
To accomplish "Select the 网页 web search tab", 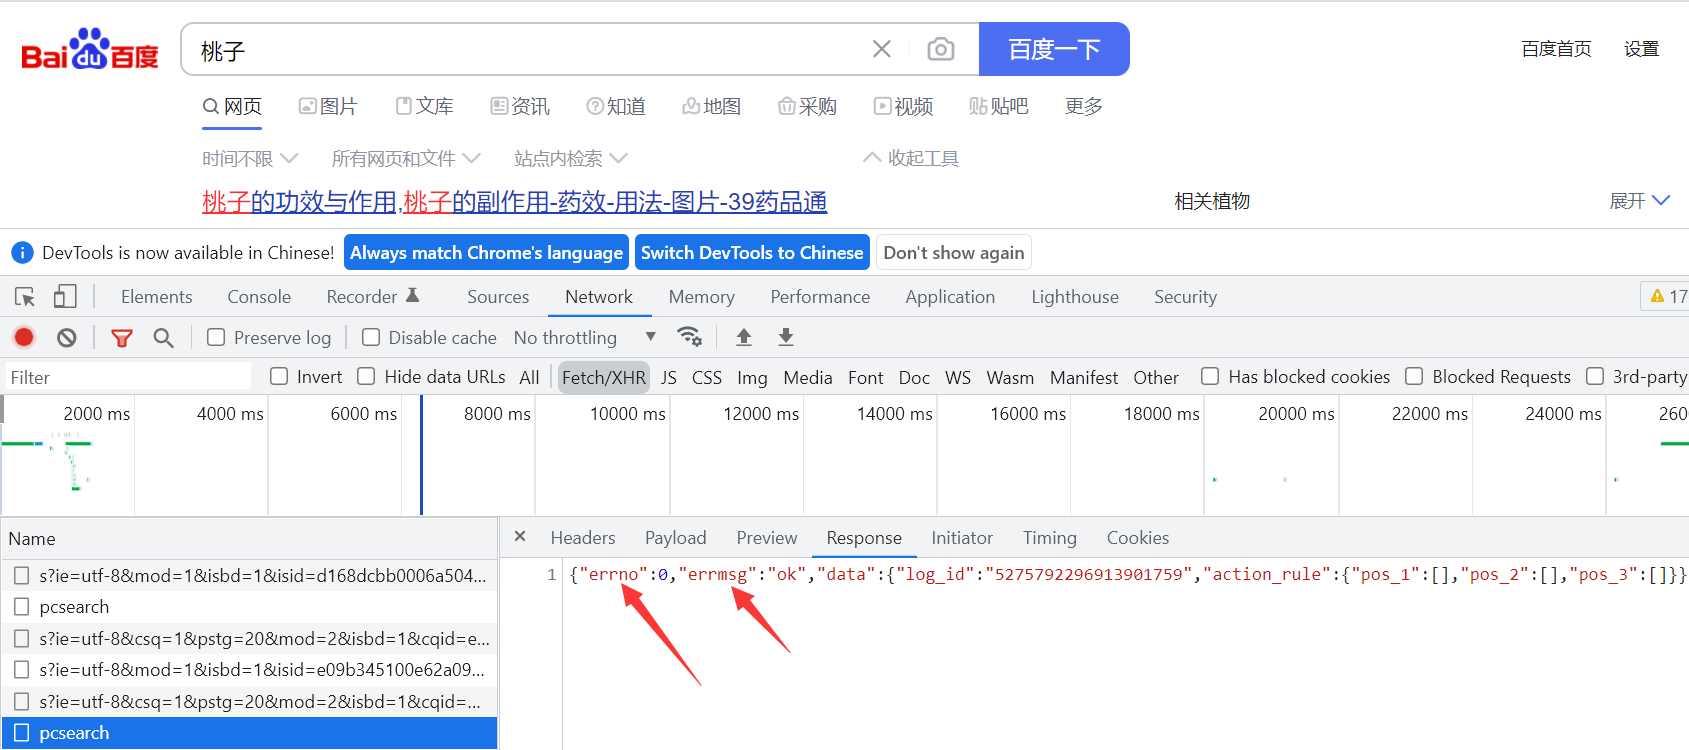I will pos(232,106).
